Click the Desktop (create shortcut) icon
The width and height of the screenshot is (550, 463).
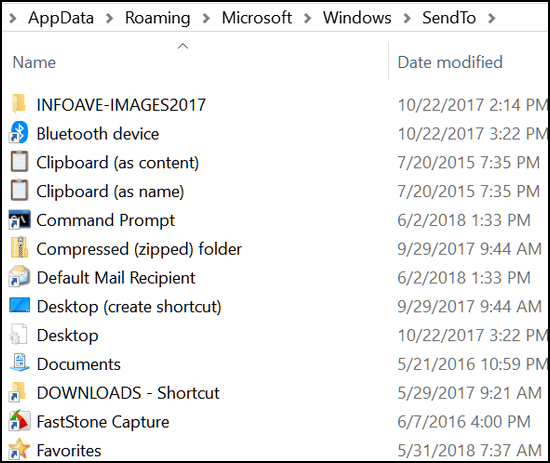19,305
